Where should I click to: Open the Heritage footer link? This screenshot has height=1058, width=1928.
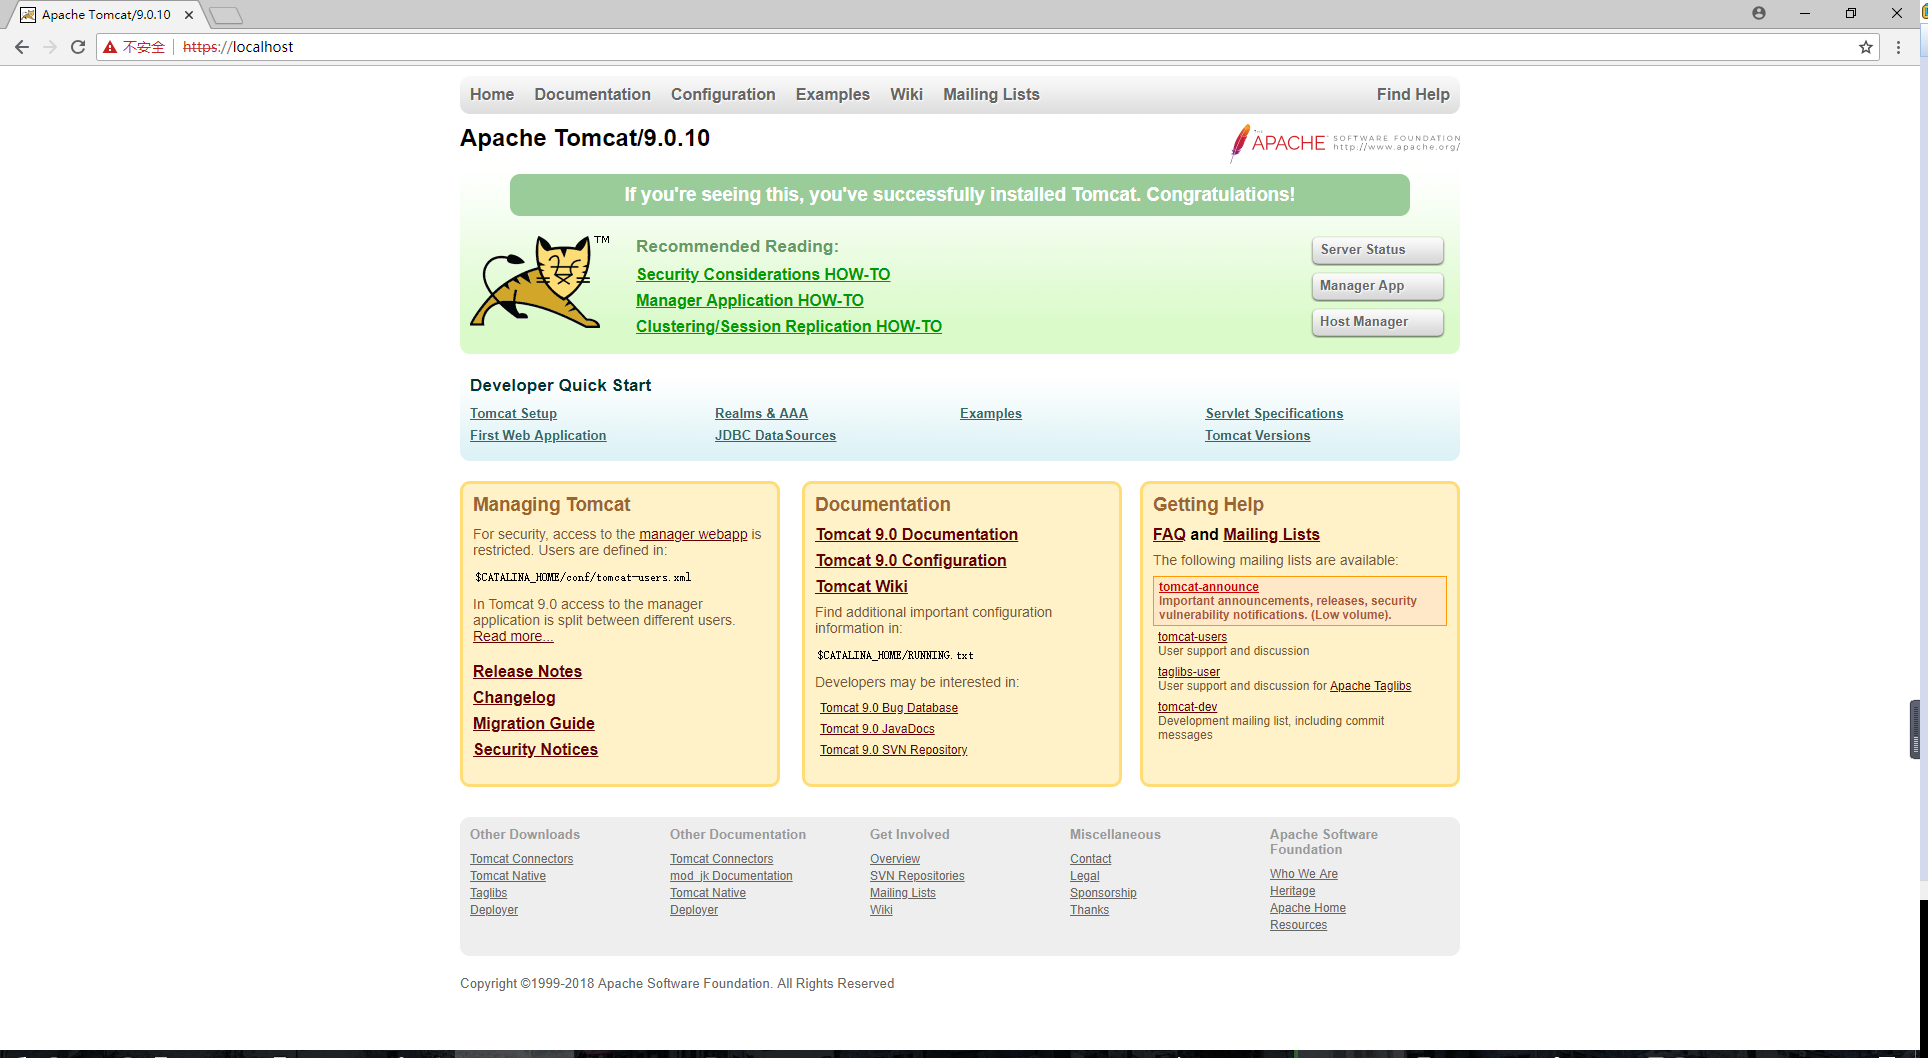tap(1292, 891)
